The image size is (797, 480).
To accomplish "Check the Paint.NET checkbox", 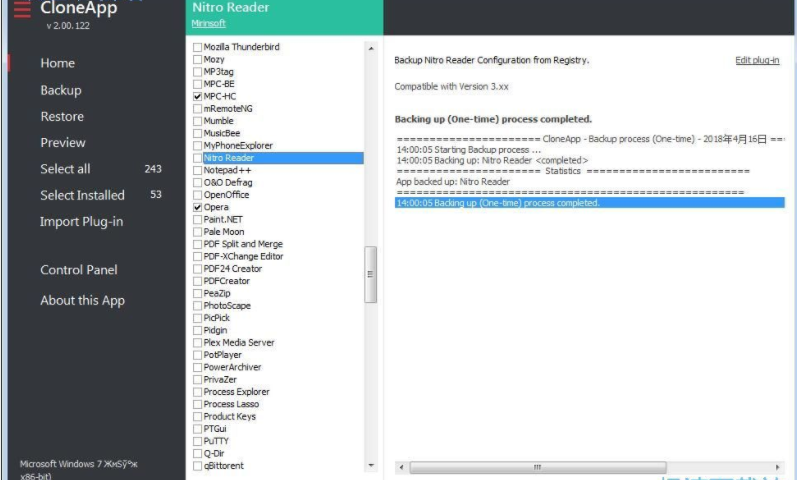I will tap(198, 220).
